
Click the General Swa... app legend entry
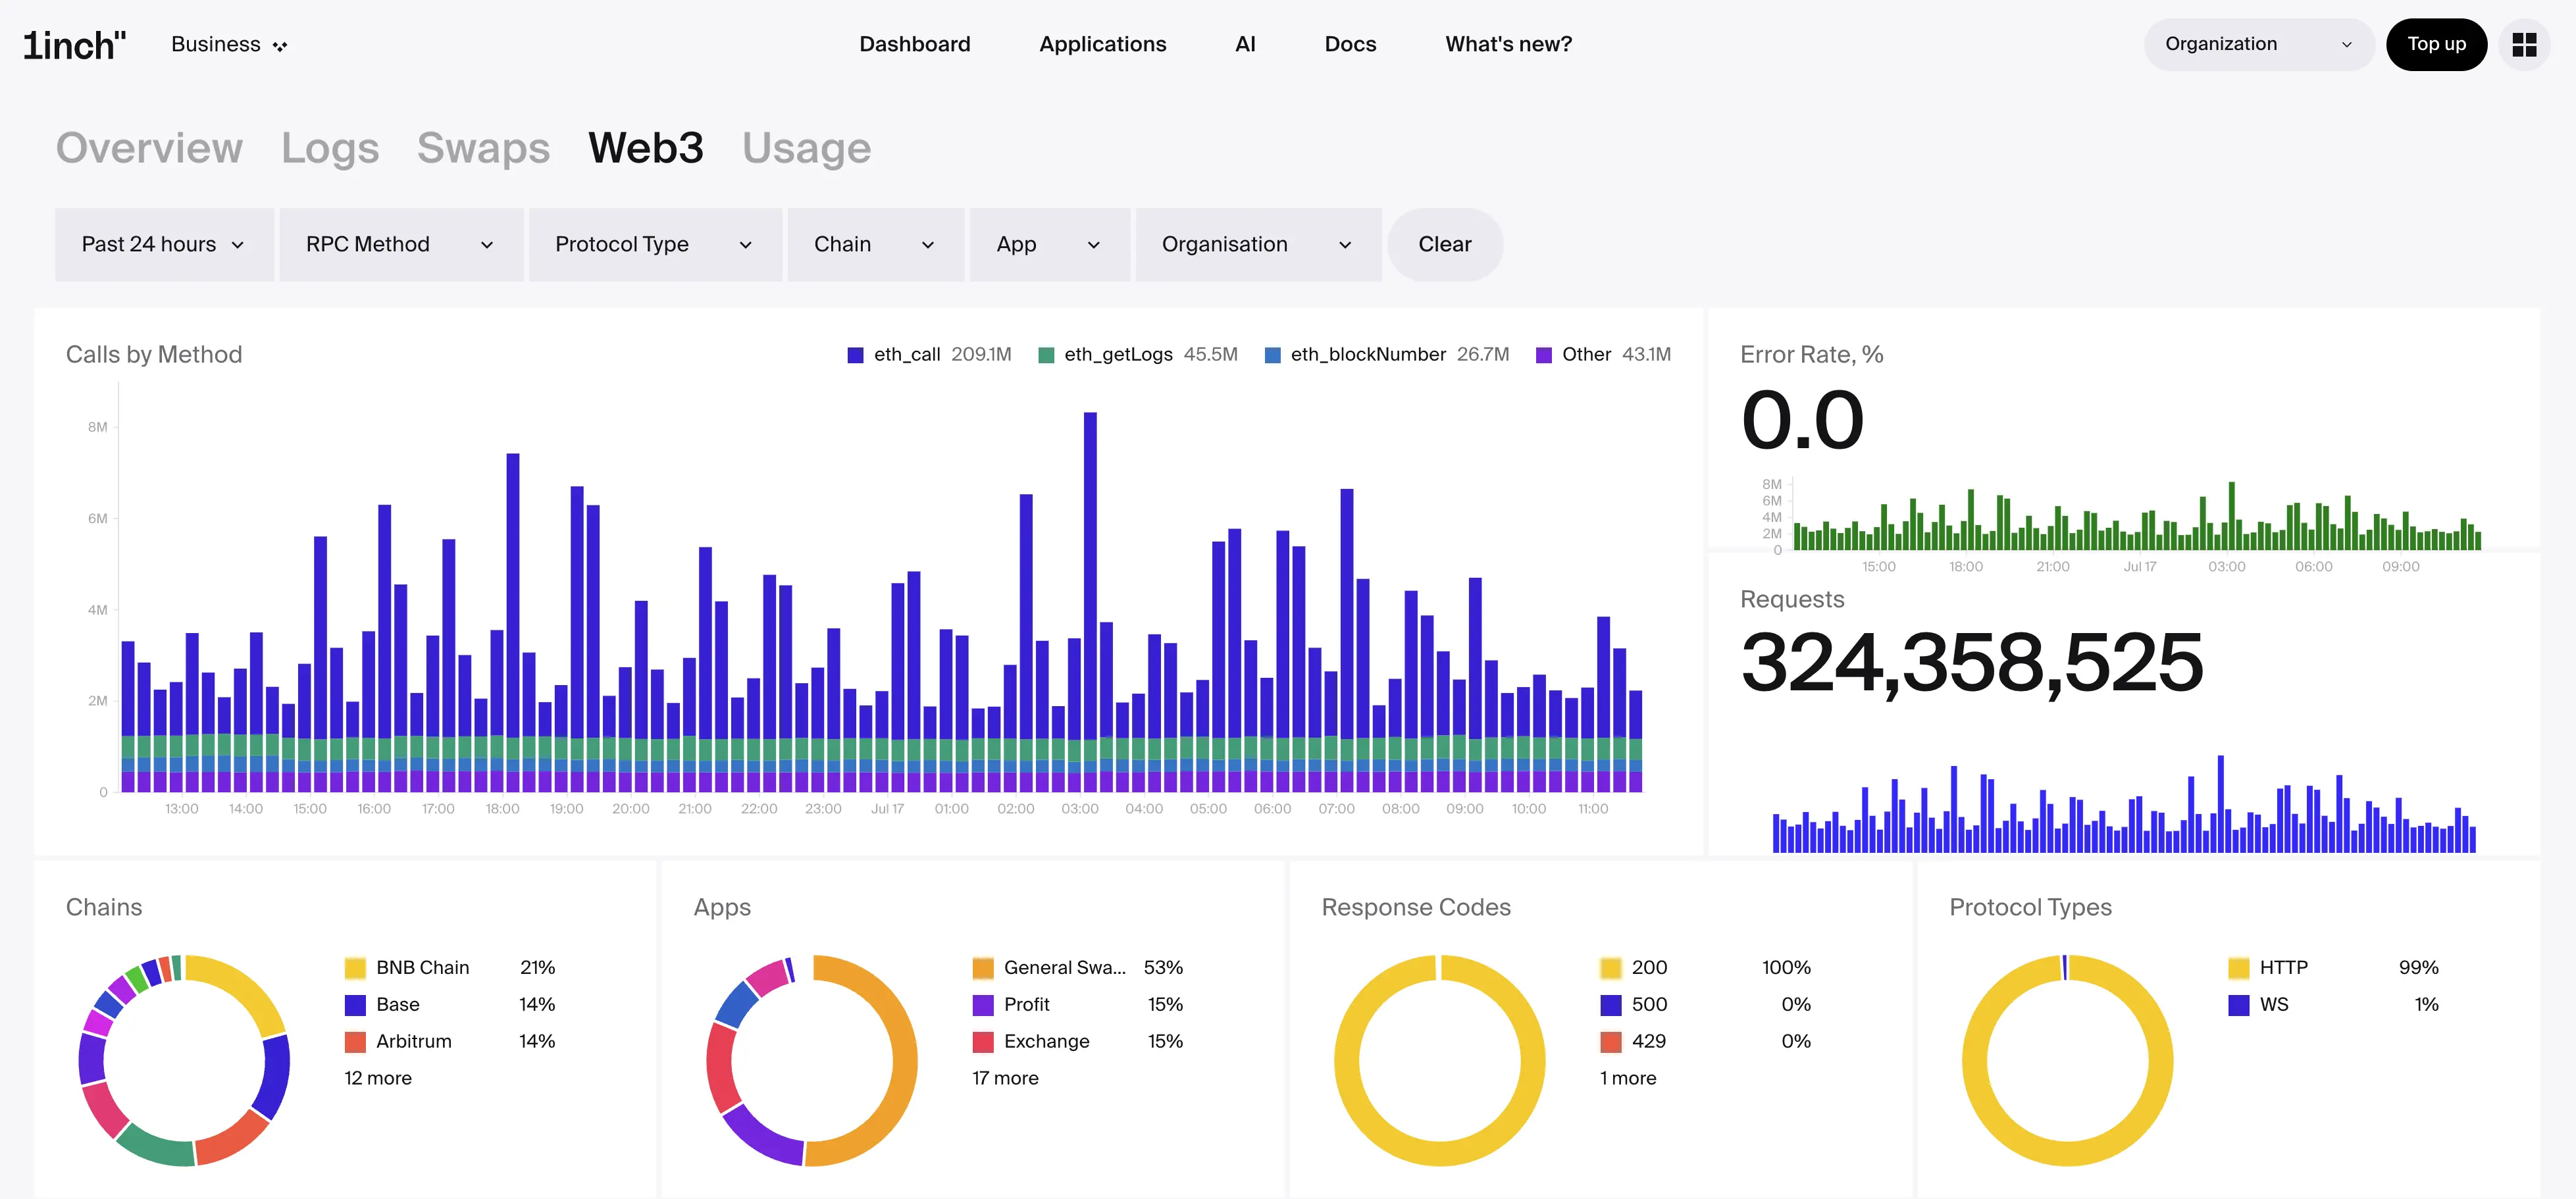tap(1077, 967)
